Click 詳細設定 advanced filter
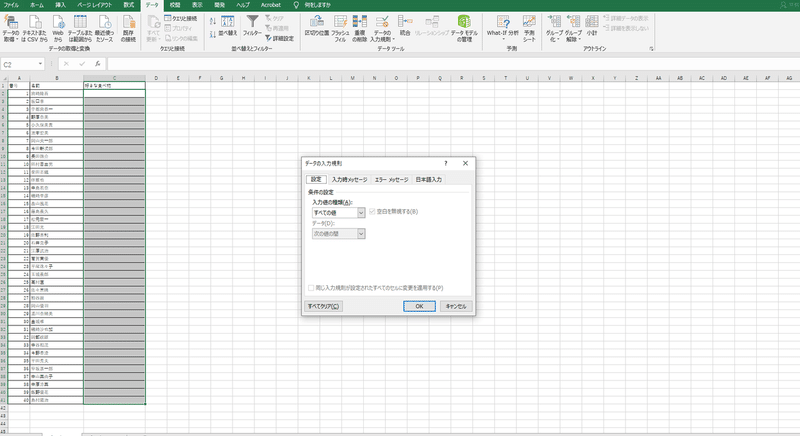This screenshot has height=436, width=800. (x=279, y=38)
